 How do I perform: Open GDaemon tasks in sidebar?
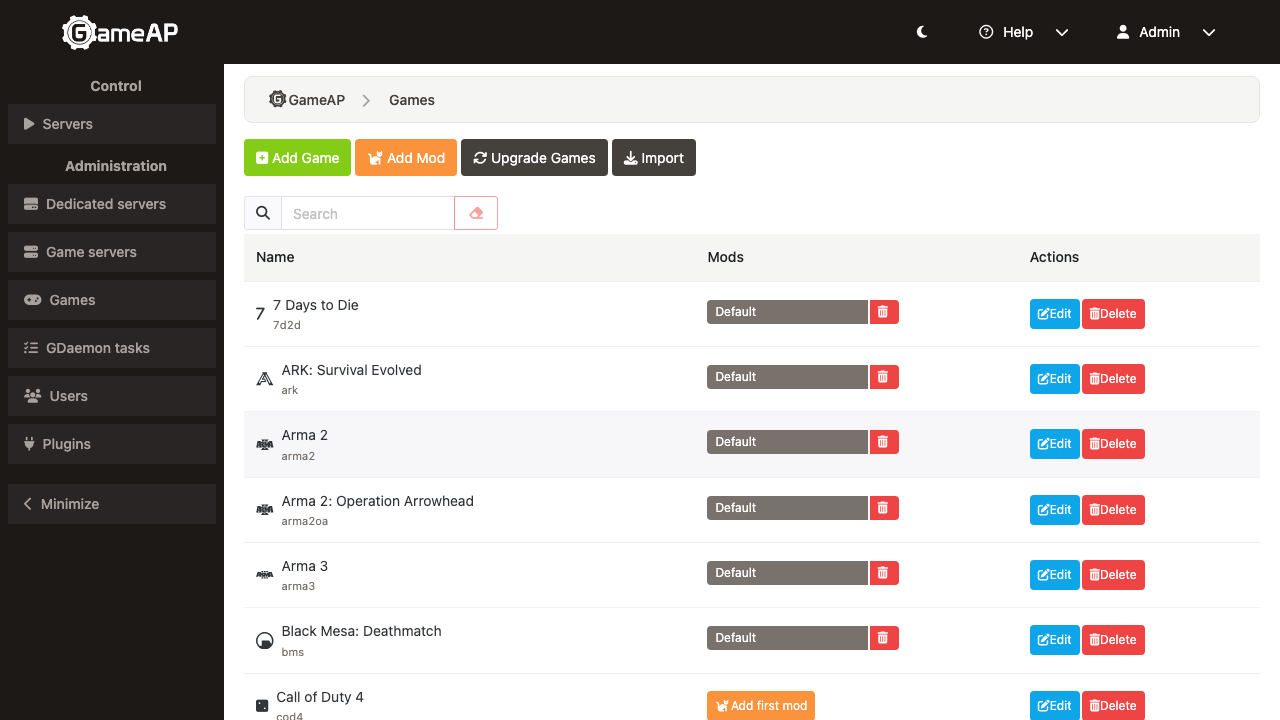pos(112,348)
